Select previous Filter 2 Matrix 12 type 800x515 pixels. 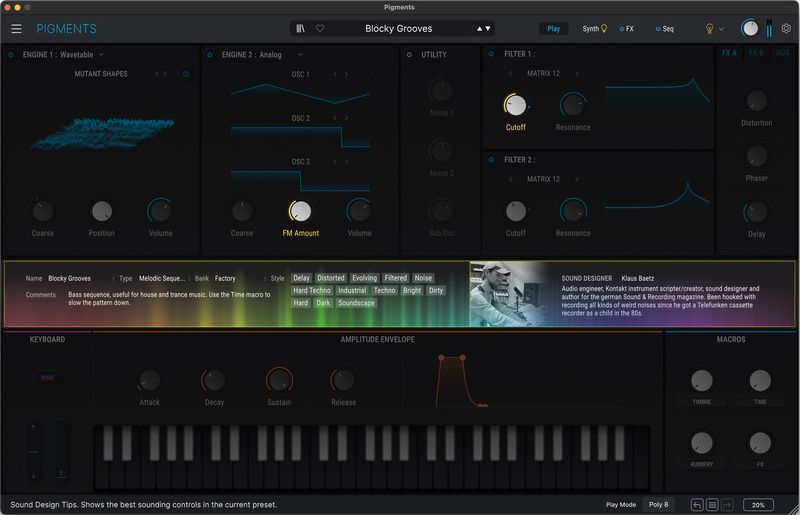coord(510,179)
